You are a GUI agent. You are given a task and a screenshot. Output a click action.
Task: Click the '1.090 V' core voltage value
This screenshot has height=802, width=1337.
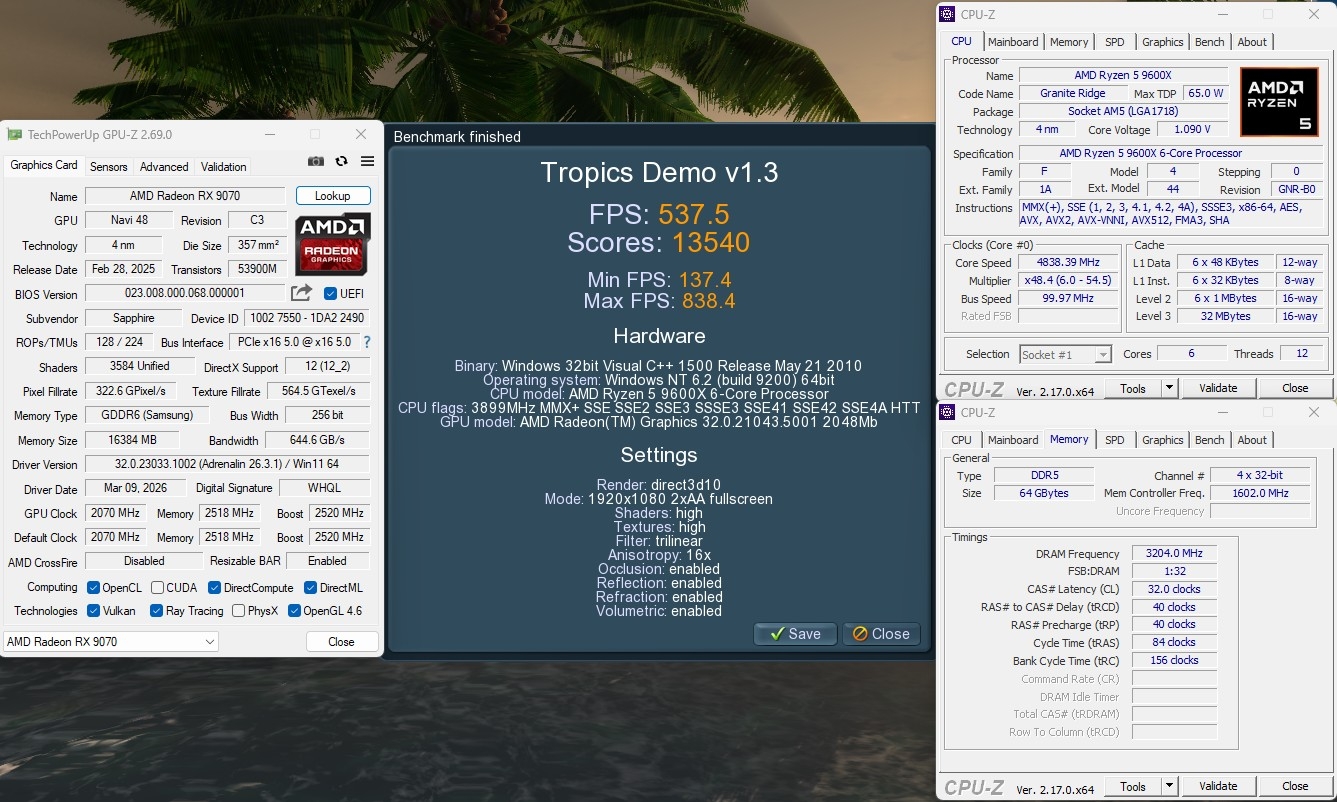click(1194, 130)
